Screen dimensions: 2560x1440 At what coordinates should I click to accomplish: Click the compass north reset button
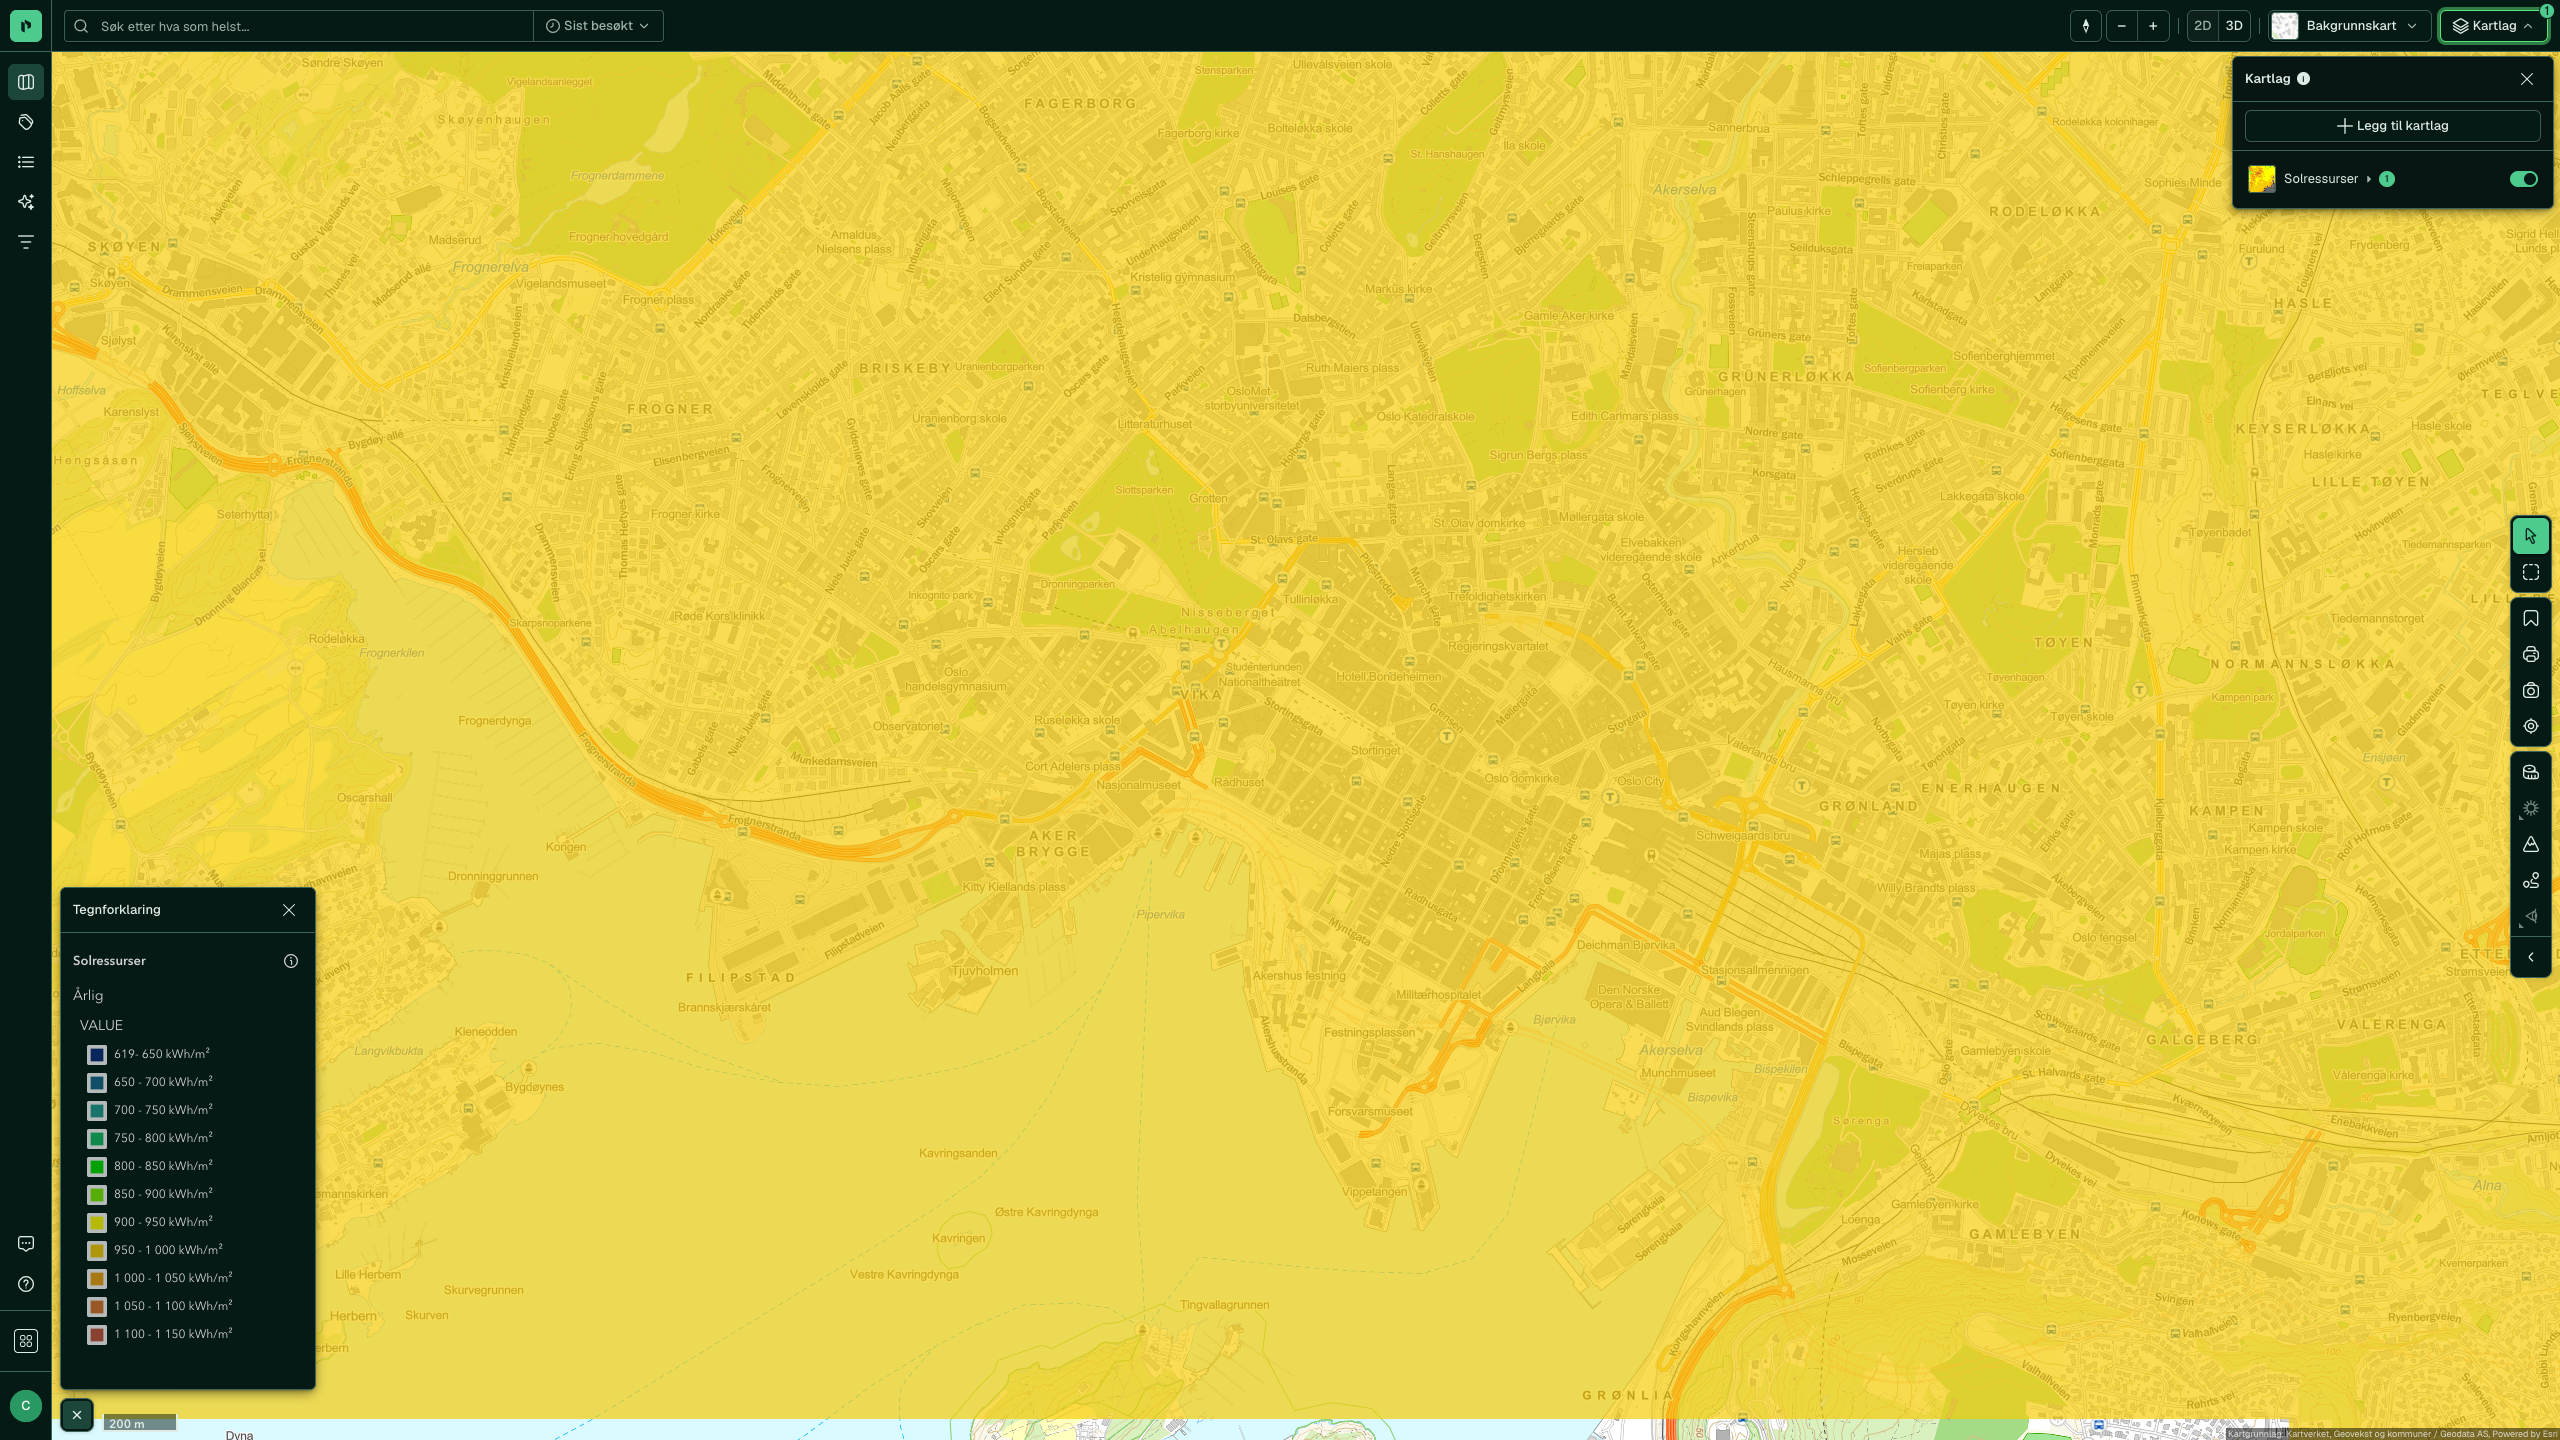[2086, 26]
